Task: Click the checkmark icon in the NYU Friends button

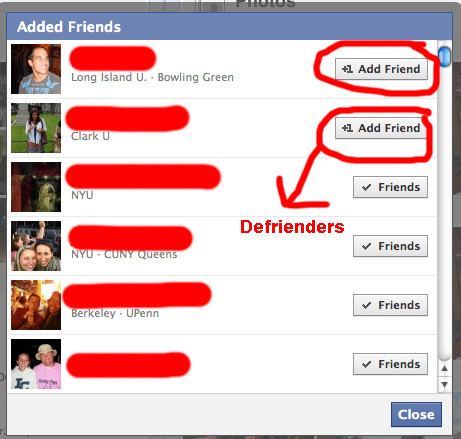Action: [367, 187]
